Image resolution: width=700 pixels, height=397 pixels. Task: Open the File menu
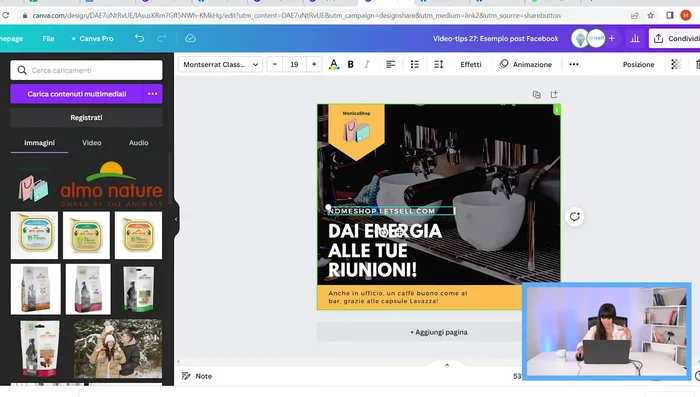(x=48, y=38)
